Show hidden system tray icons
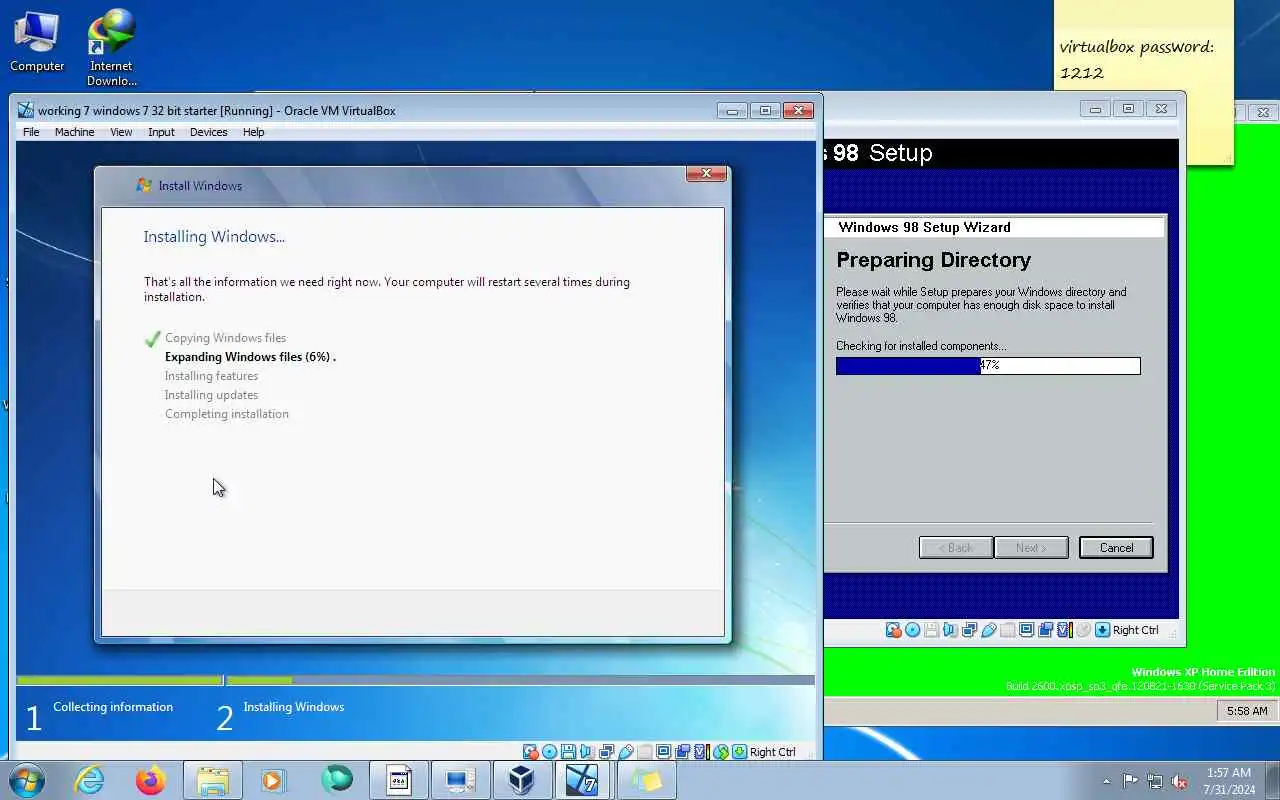 1106,781
